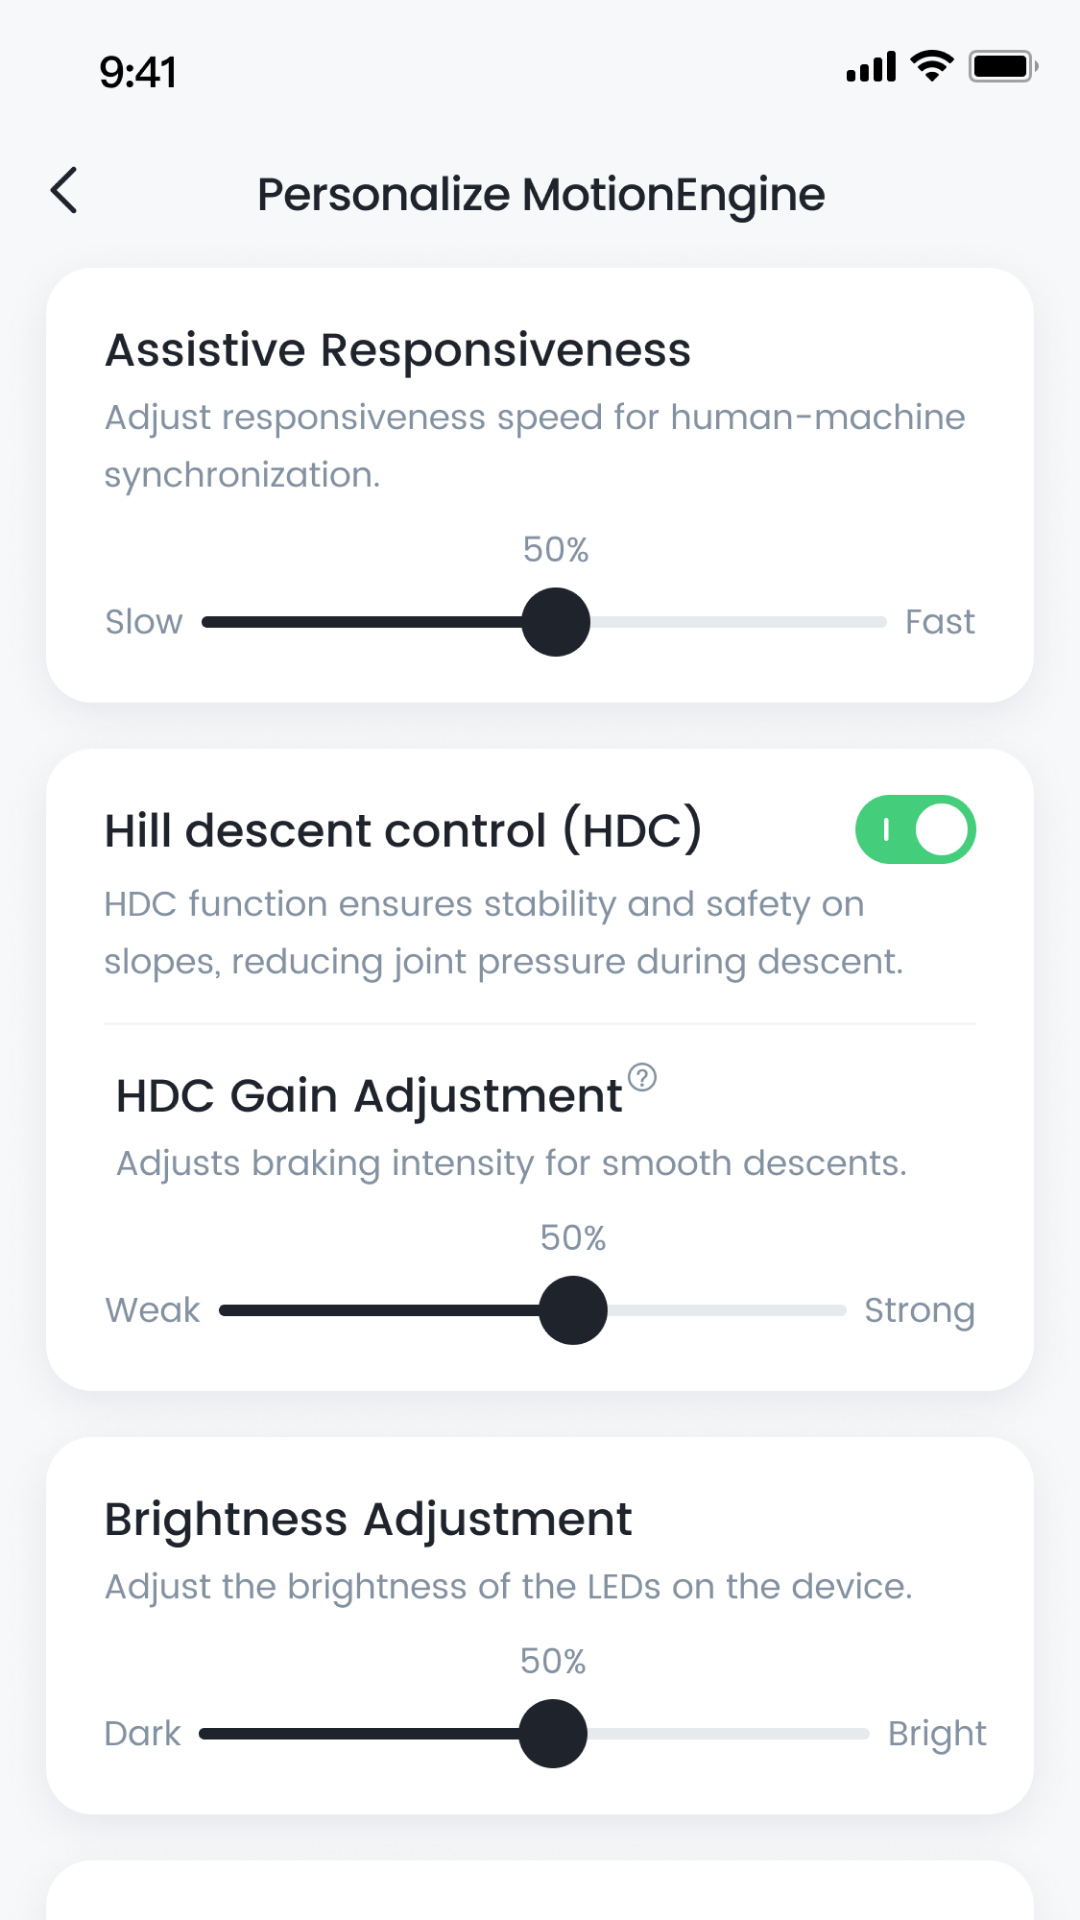Viewport: 1080px width, 1920px height.
Task: Tap the cellular signal bars icon
Action: [869, 66]
